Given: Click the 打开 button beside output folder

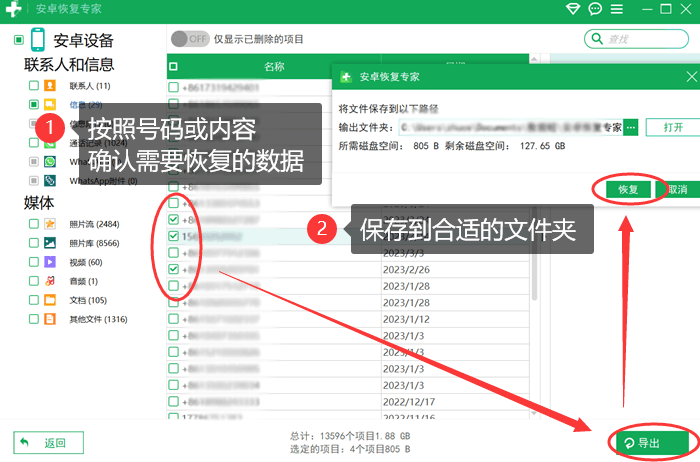Looking at the screenshot, I should (x=673, y=128).
